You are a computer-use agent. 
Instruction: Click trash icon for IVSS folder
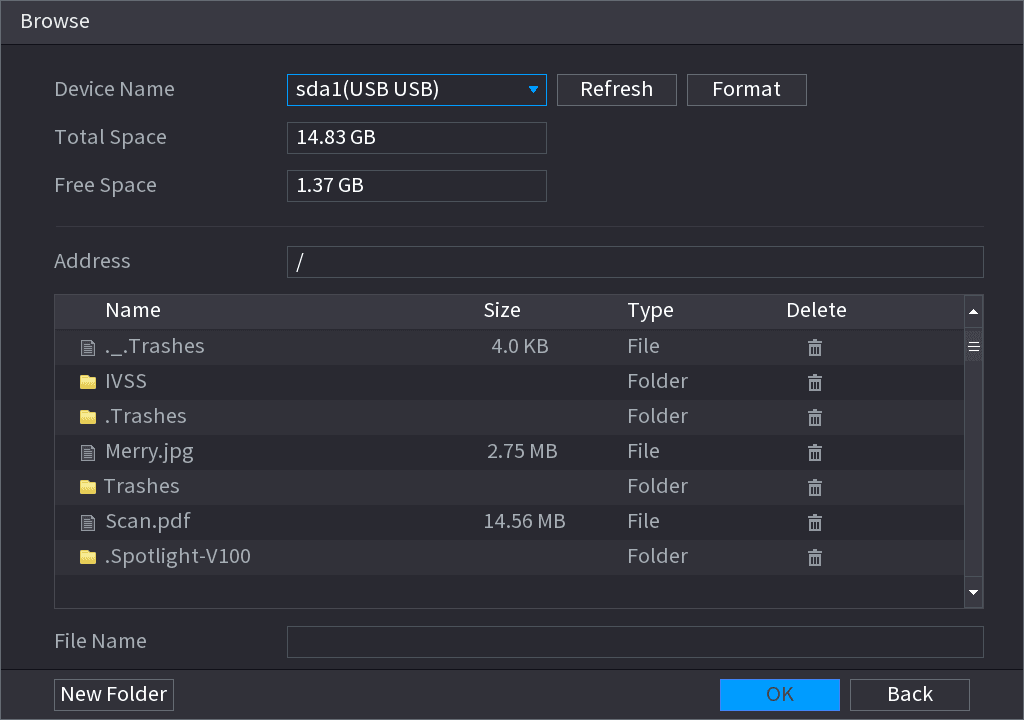point(814,382)
